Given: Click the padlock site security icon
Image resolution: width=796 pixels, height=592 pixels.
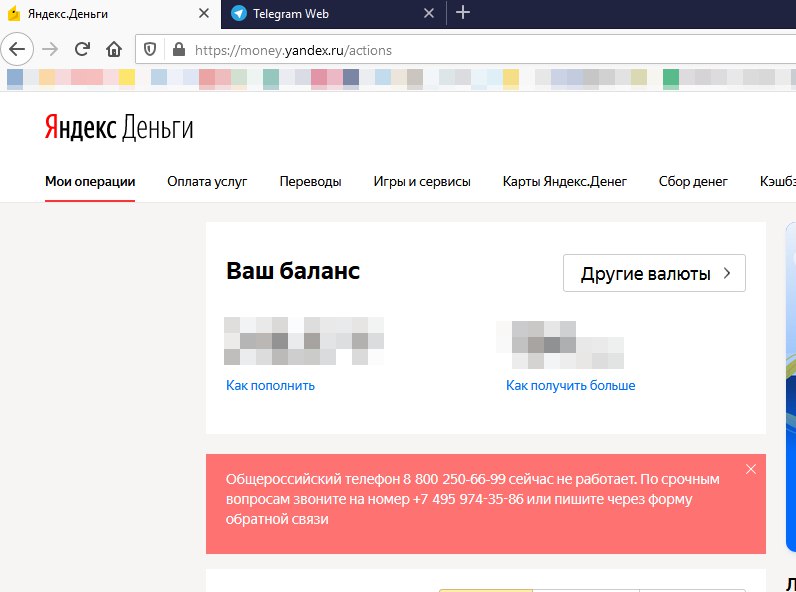Looking at the screenshot, I should point(179,49).
